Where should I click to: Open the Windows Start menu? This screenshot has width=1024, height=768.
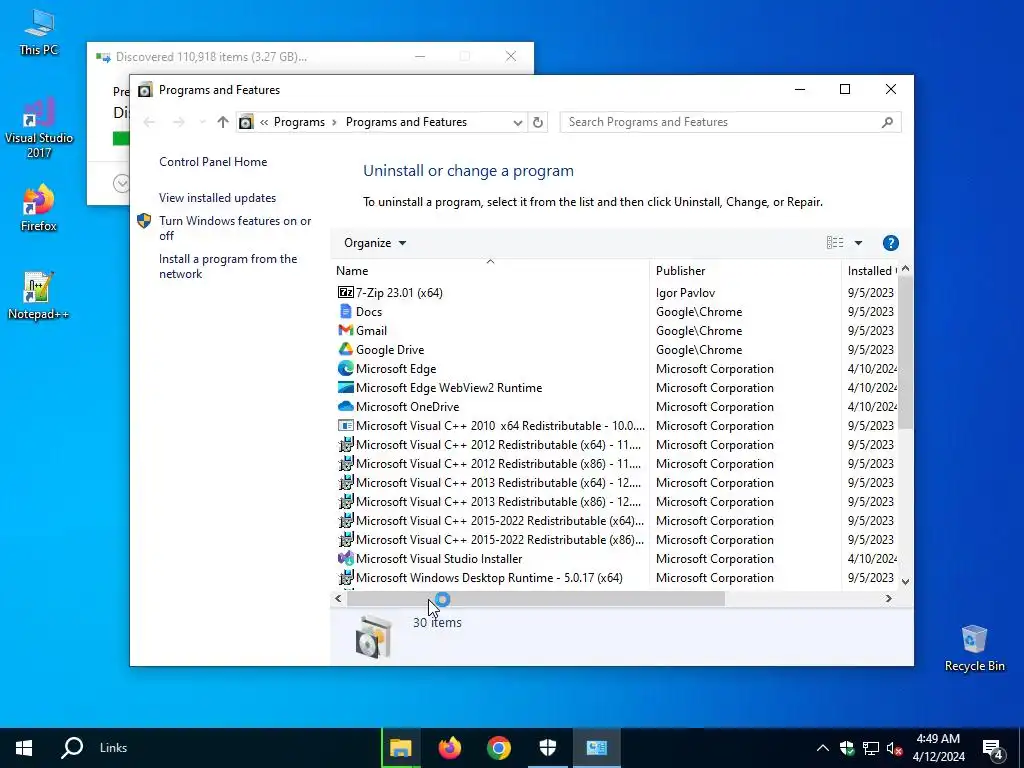pos(24,748)
